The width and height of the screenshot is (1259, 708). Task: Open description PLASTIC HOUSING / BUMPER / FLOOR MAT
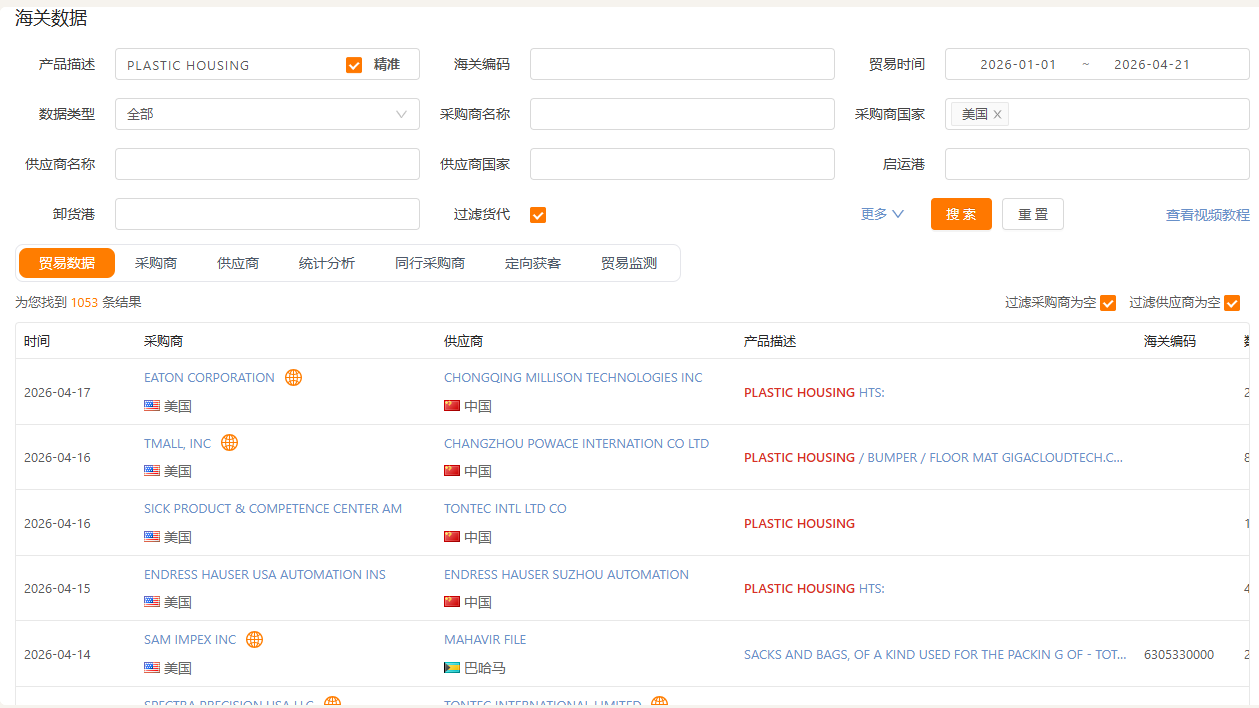click(933, 457)
